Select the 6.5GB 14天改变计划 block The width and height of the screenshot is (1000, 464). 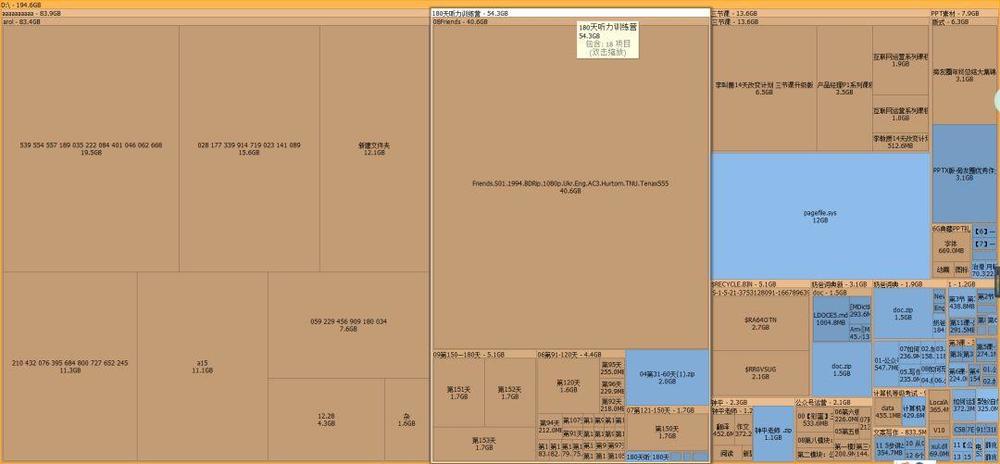tap(764, 88)
